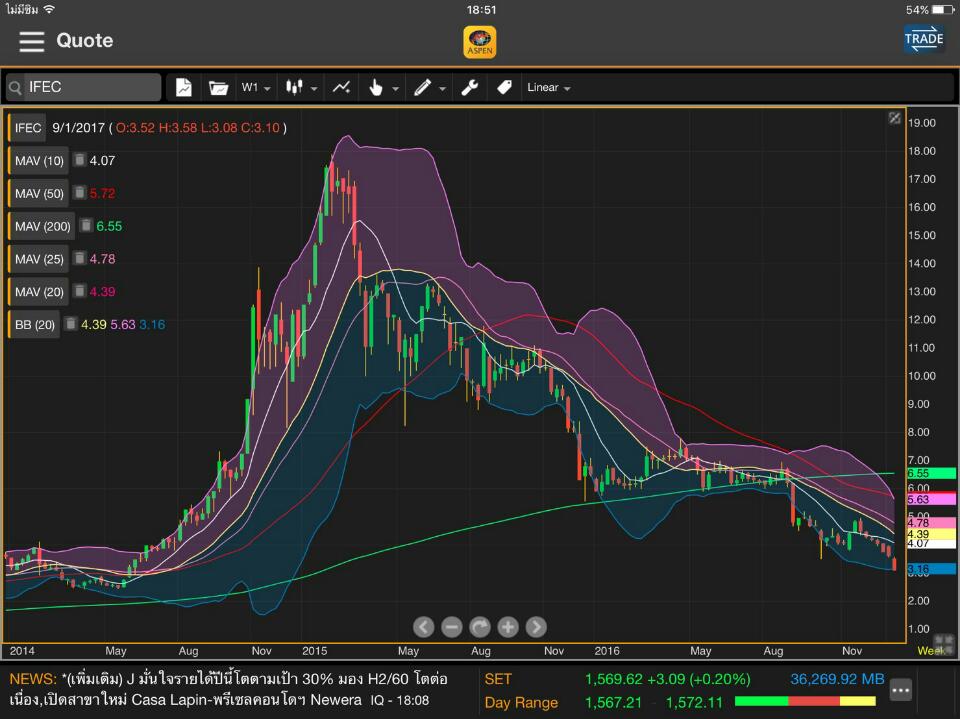Image resolution: width=960 pixels, height=719 pixels.
Task: Open the pointer hand cursor dropdown
Action: tap(383, 88)
